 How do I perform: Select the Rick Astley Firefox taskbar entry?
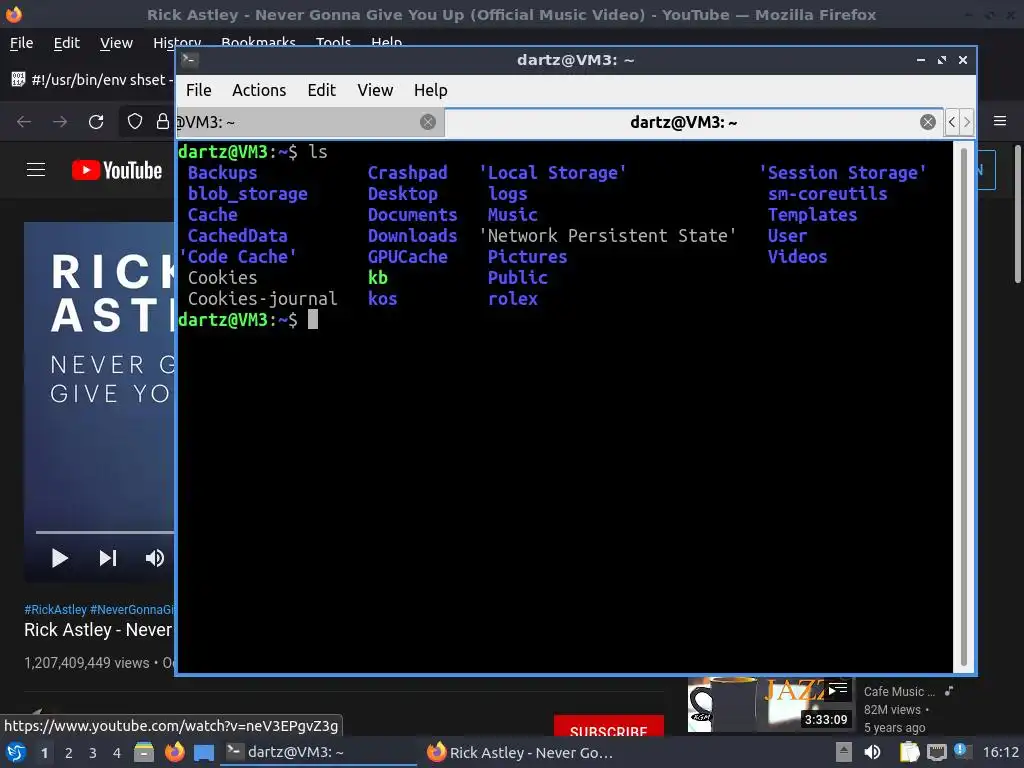click(x=520, y=752)
